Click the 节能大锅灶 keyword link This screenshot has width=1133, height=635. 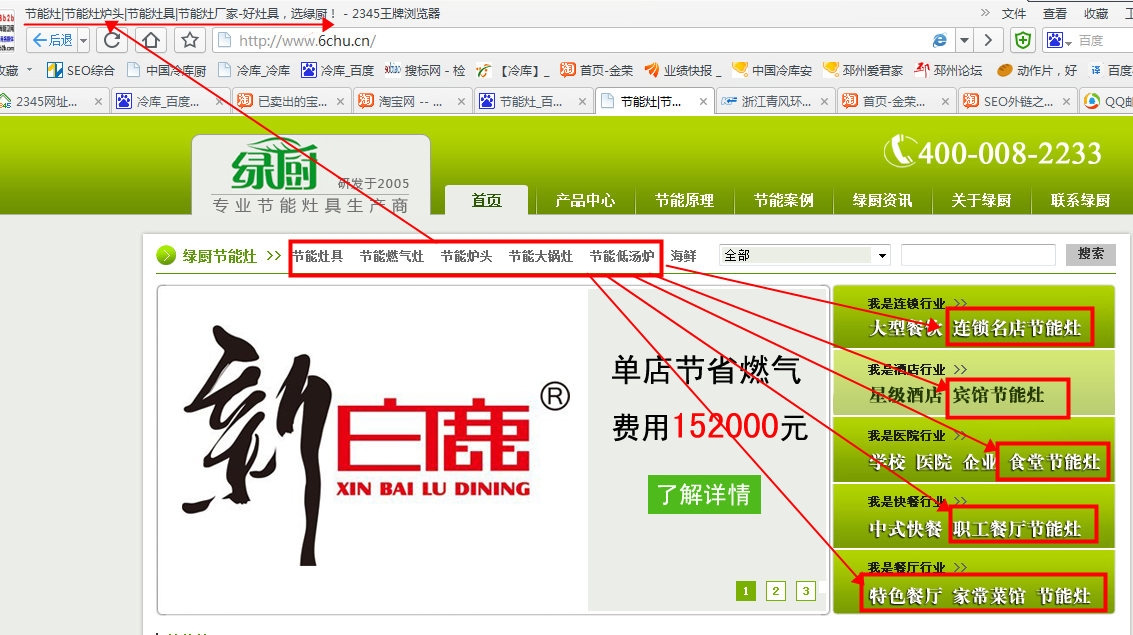pos(540,256)
